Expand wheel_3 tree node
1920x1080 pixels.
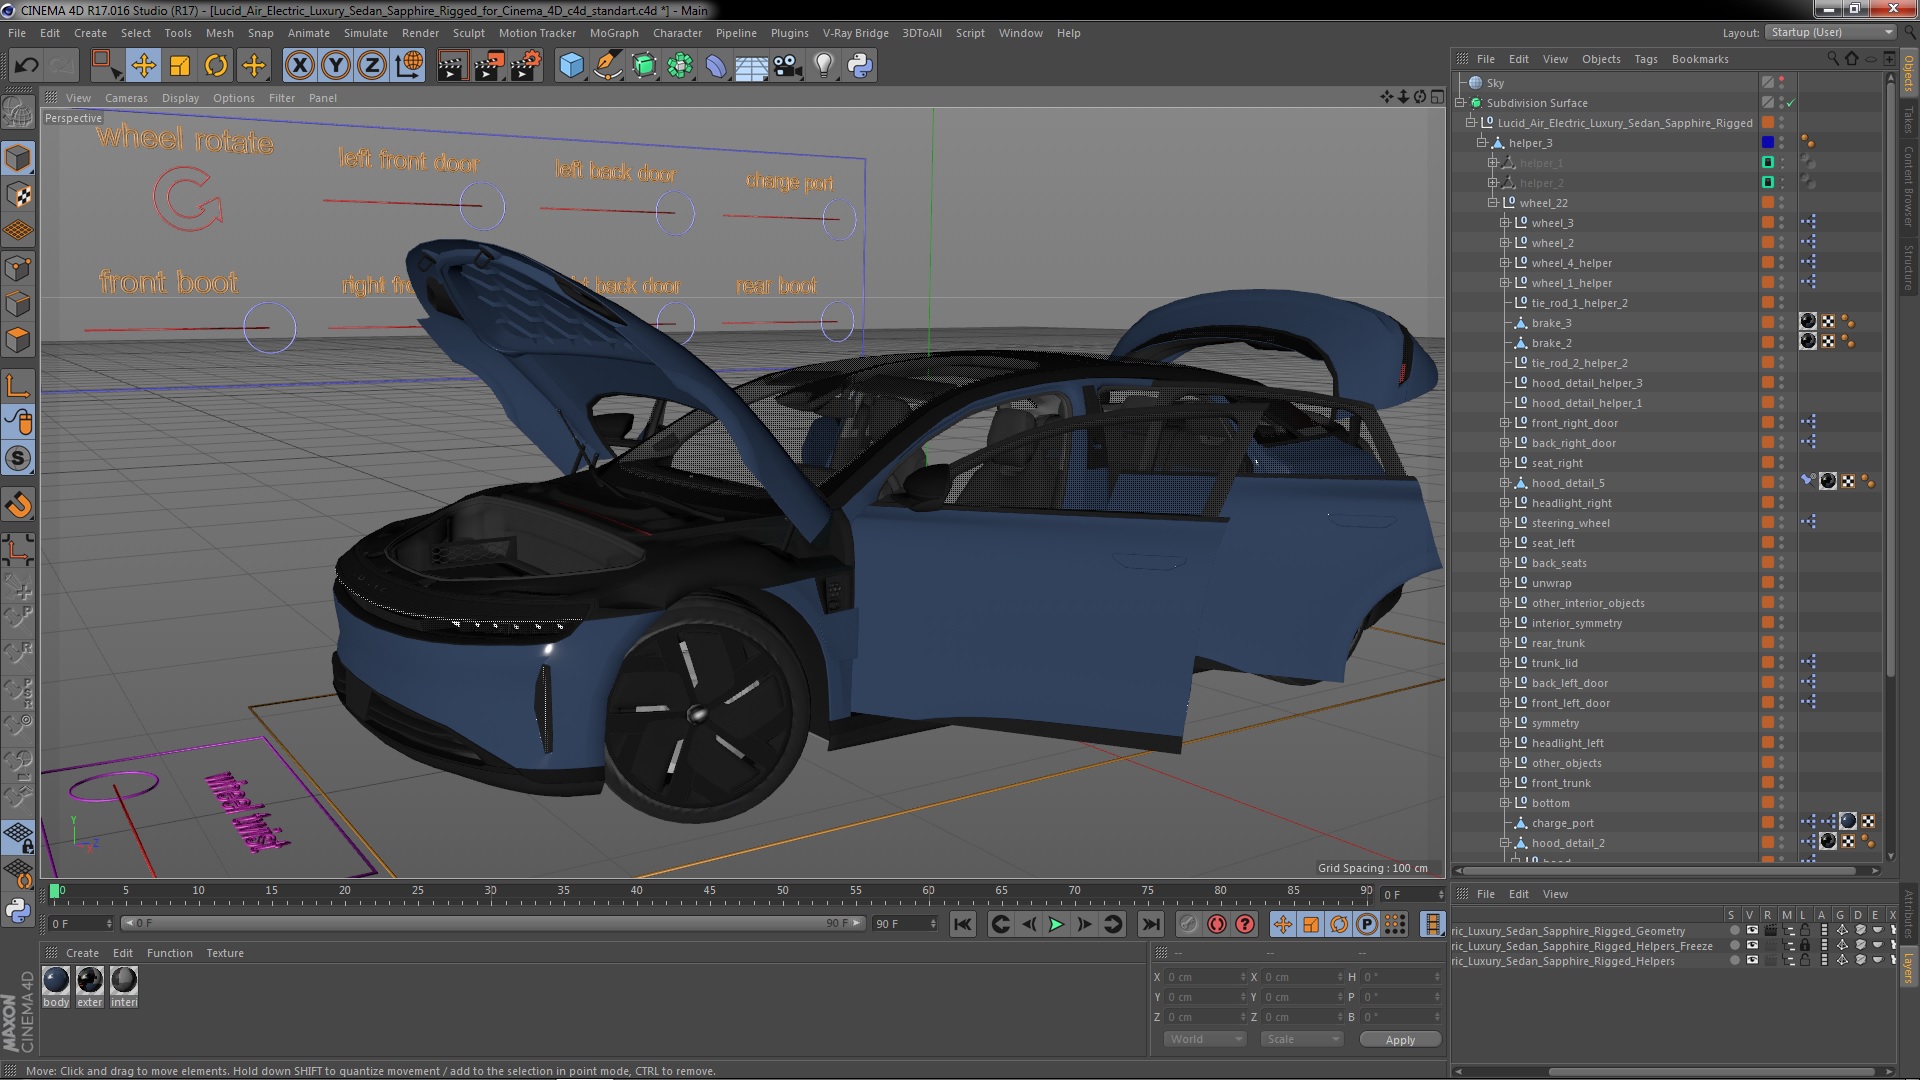(x=1504, y=223)
